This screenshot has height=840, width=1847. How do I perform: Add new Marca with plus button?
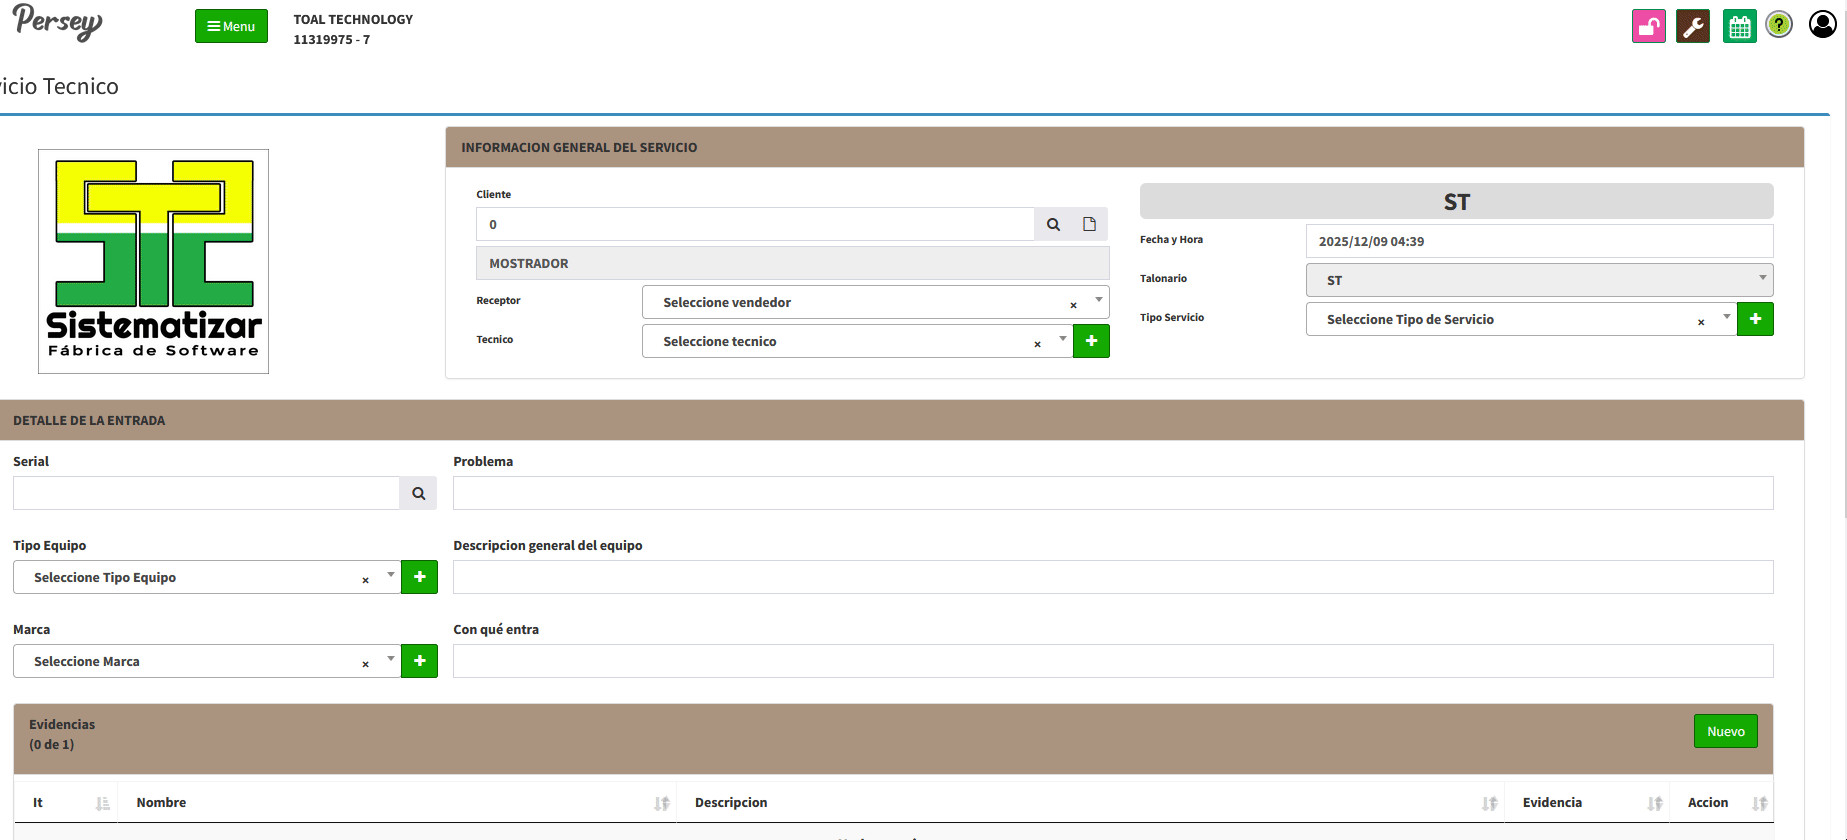419,661
